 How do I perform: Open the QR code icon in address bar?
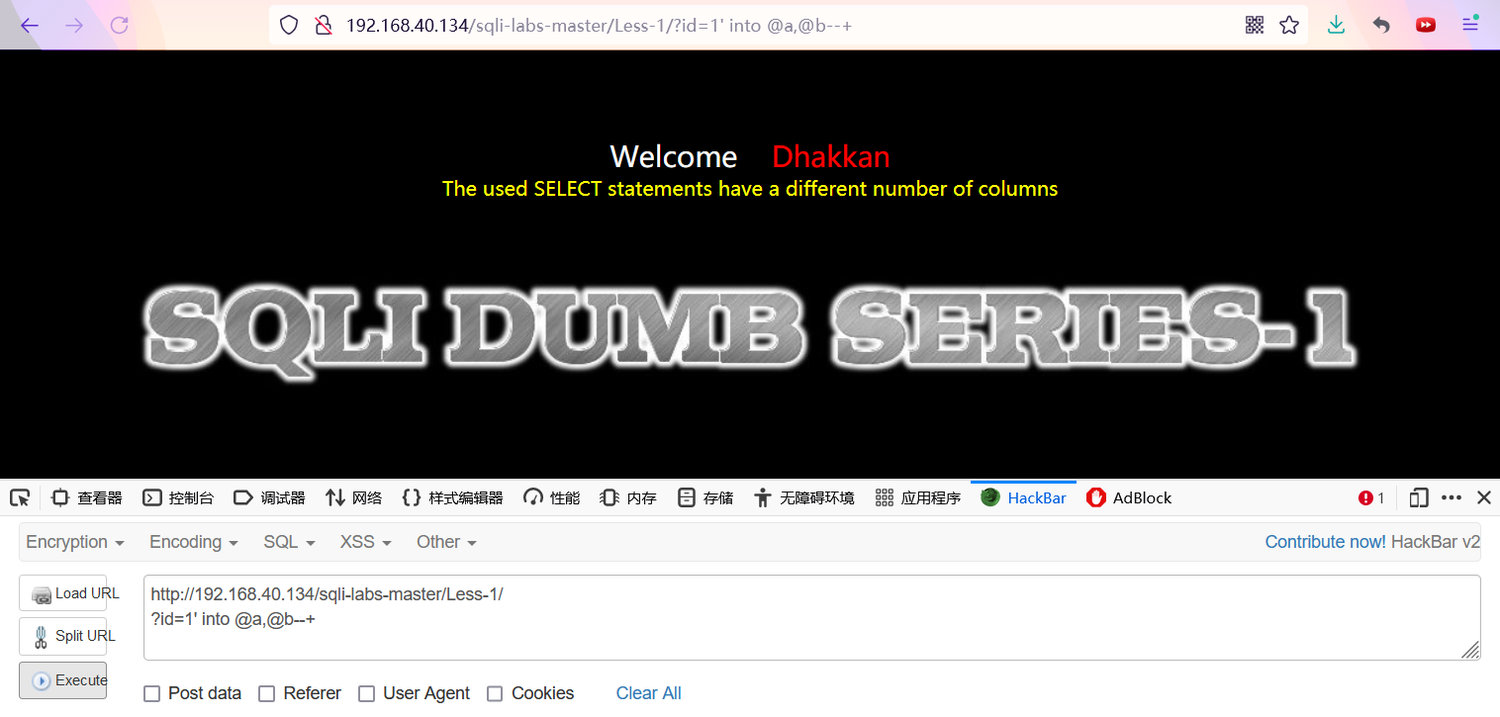click(x=1255, y=25)
